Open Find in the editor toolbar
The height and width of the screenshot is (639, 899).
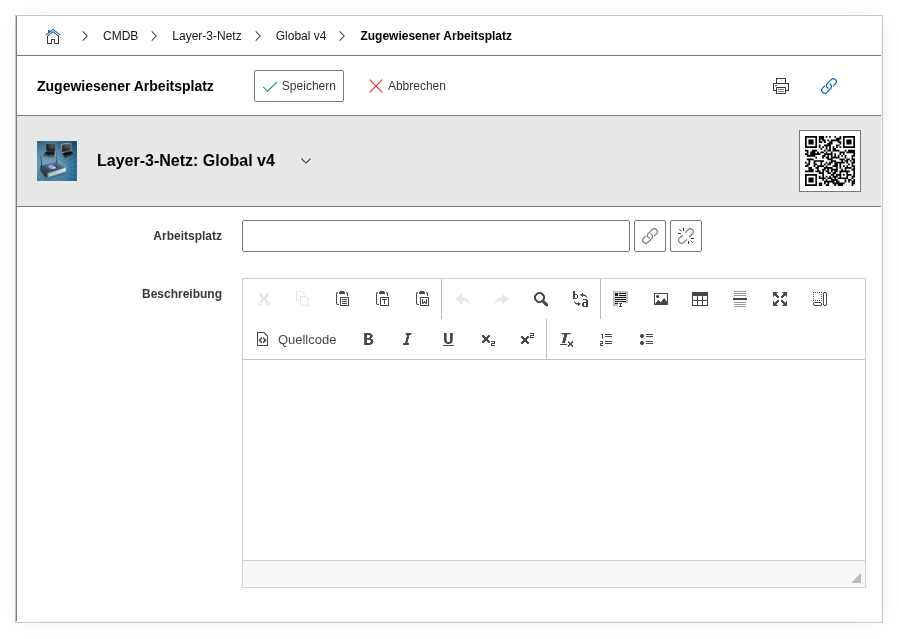(541, 299)
